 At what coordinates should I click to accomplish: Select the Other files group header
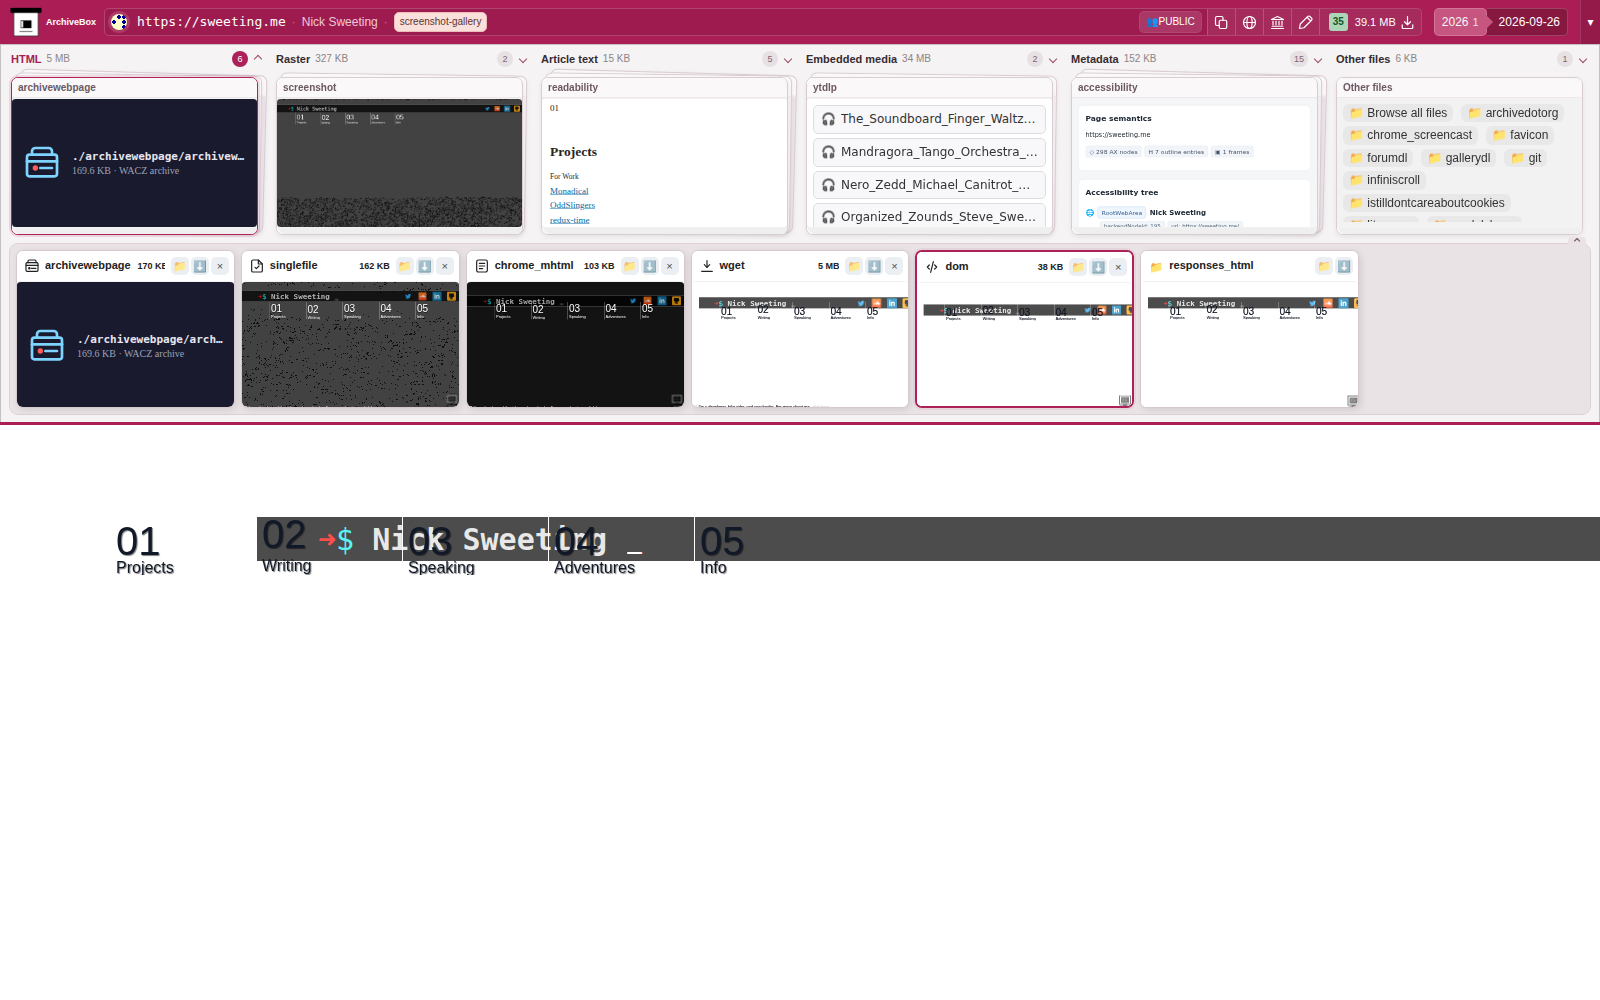coord(1362,59)
